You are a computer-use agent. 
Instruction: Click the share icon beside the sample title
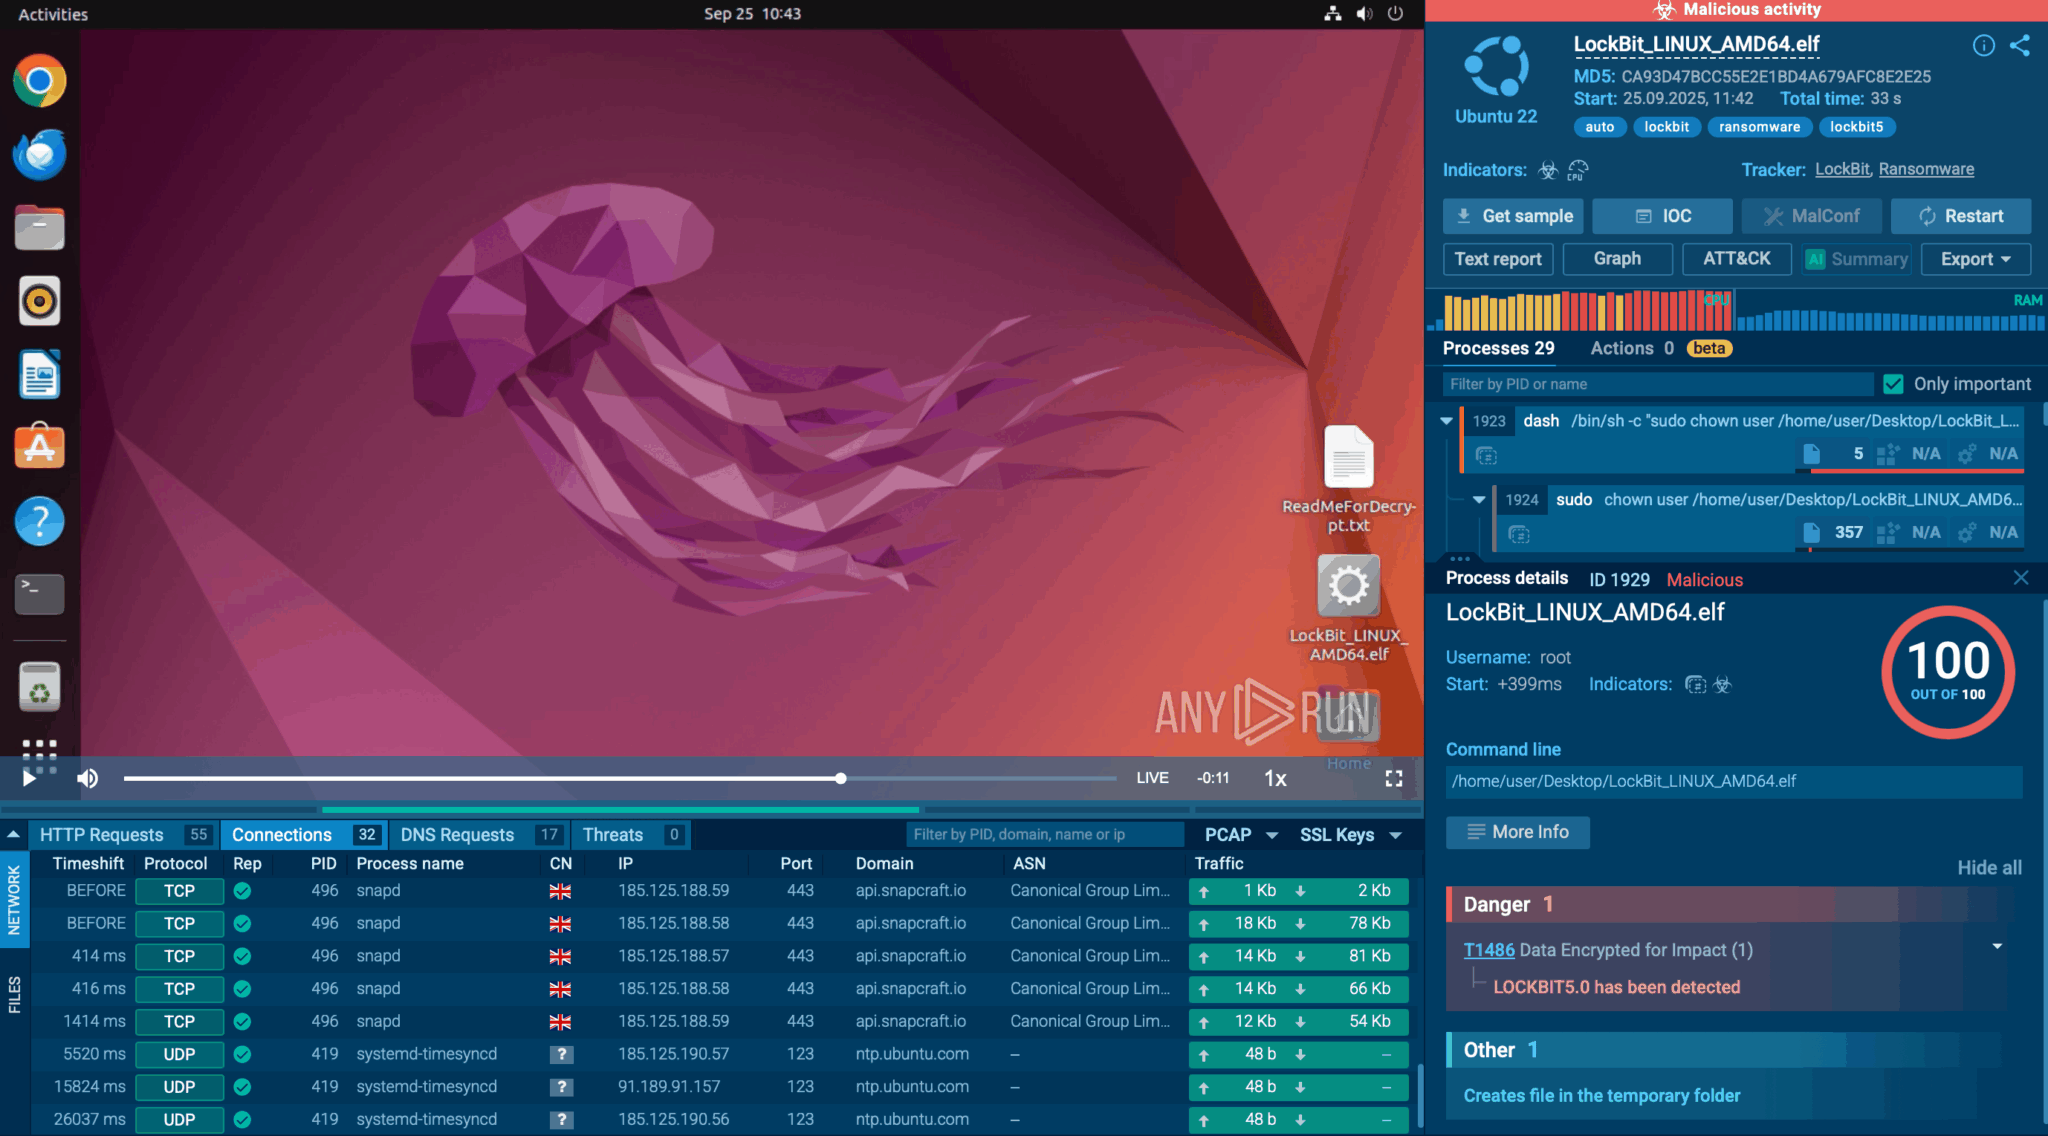coord(2020,46)
